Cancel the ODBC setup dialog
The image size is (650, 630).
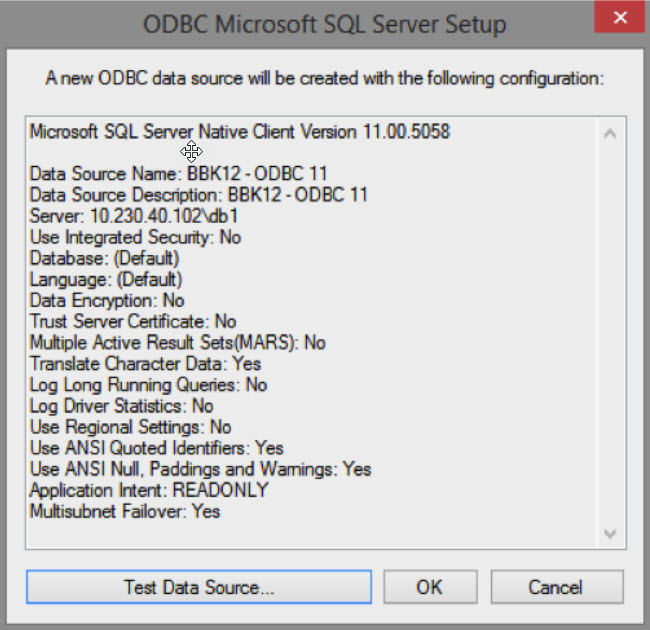point(557,587)
